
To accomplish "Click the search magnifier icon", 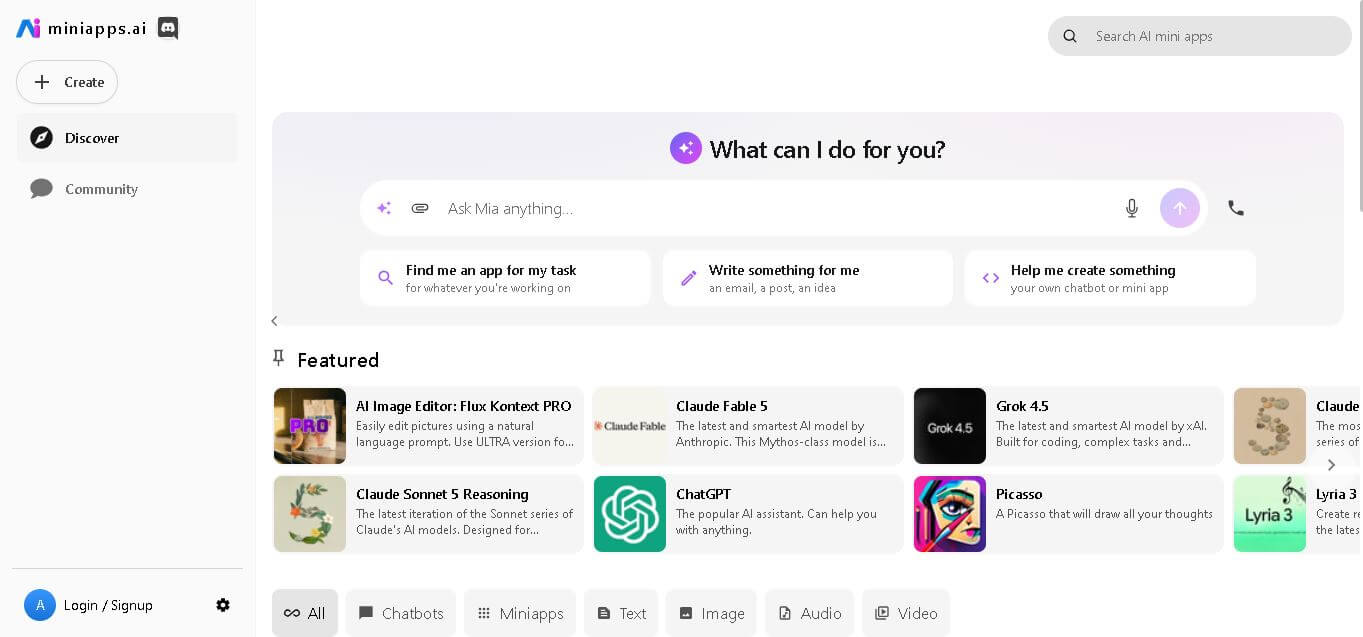I will tap(1070, 36).
